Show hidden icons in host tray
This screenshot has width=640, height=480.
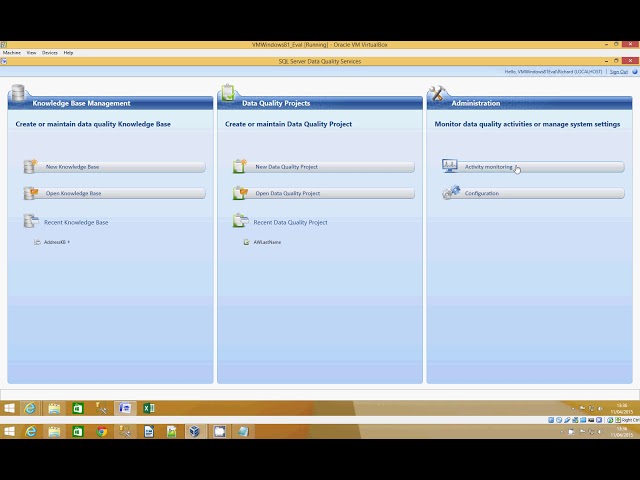[561, 432]
